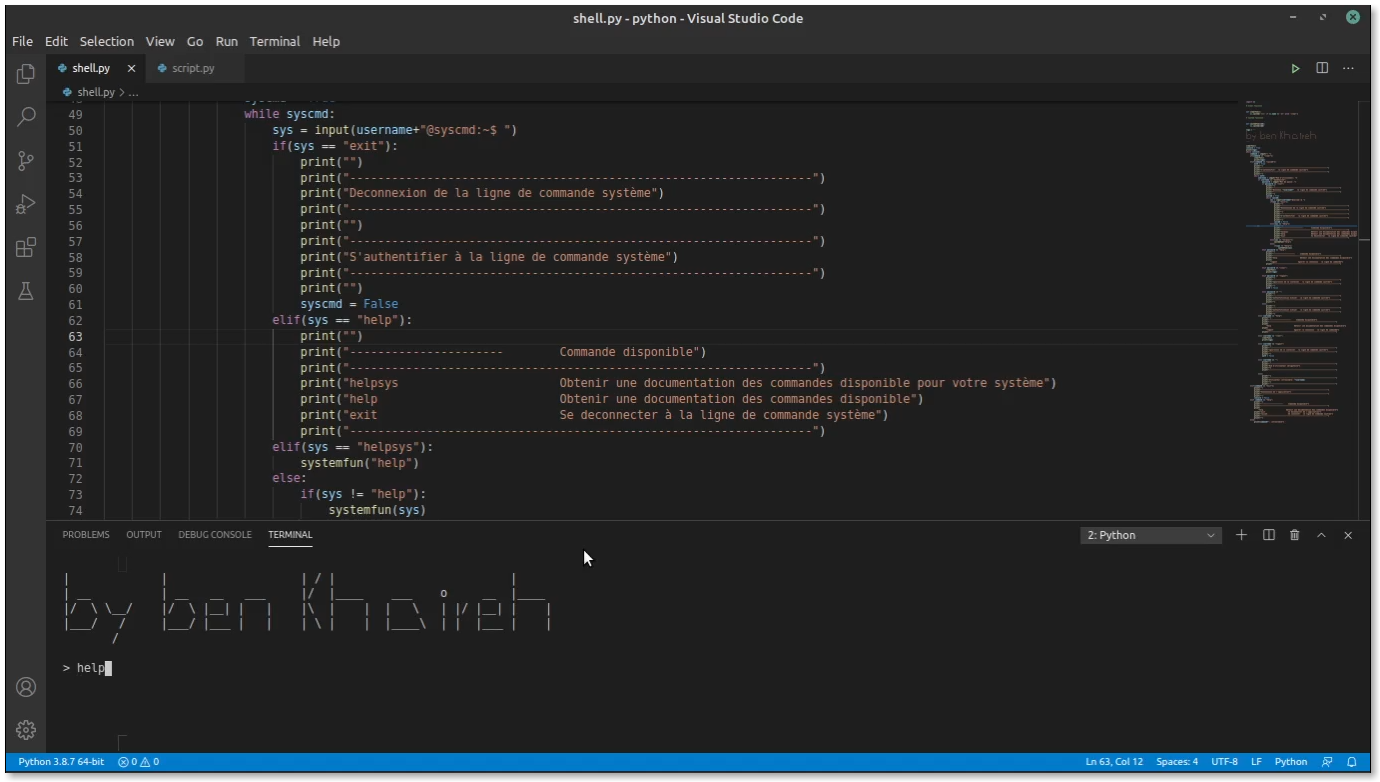Image resolution: width=1380 pixels, height=782 pixels.
Task: Run shell.py with the play icon
Action: coord(1295,68)
